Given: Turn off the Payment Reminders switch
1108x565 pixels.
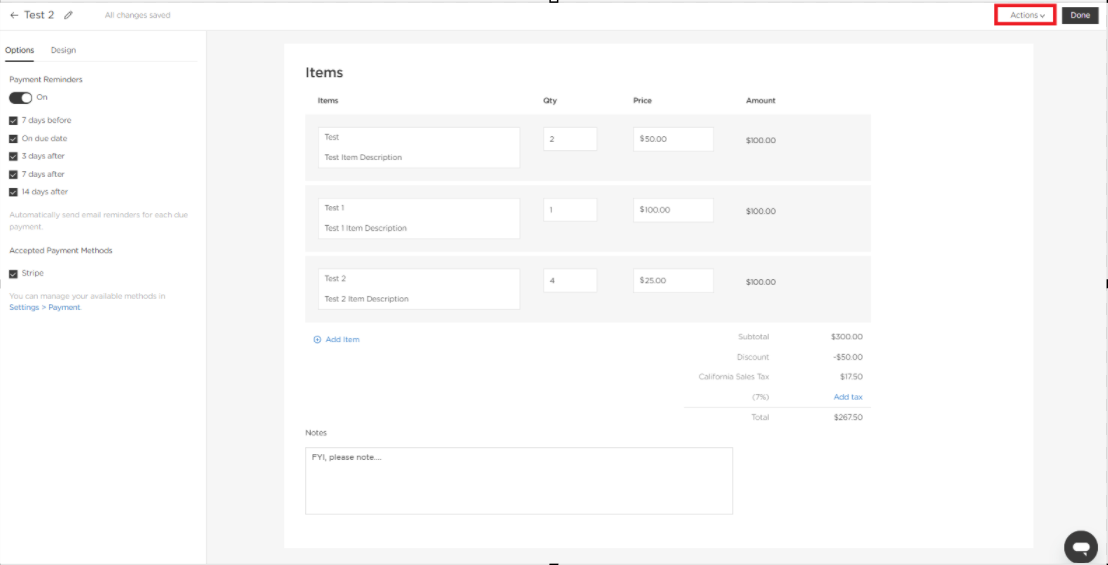Looking at the screenshot, I should (20, 97).
